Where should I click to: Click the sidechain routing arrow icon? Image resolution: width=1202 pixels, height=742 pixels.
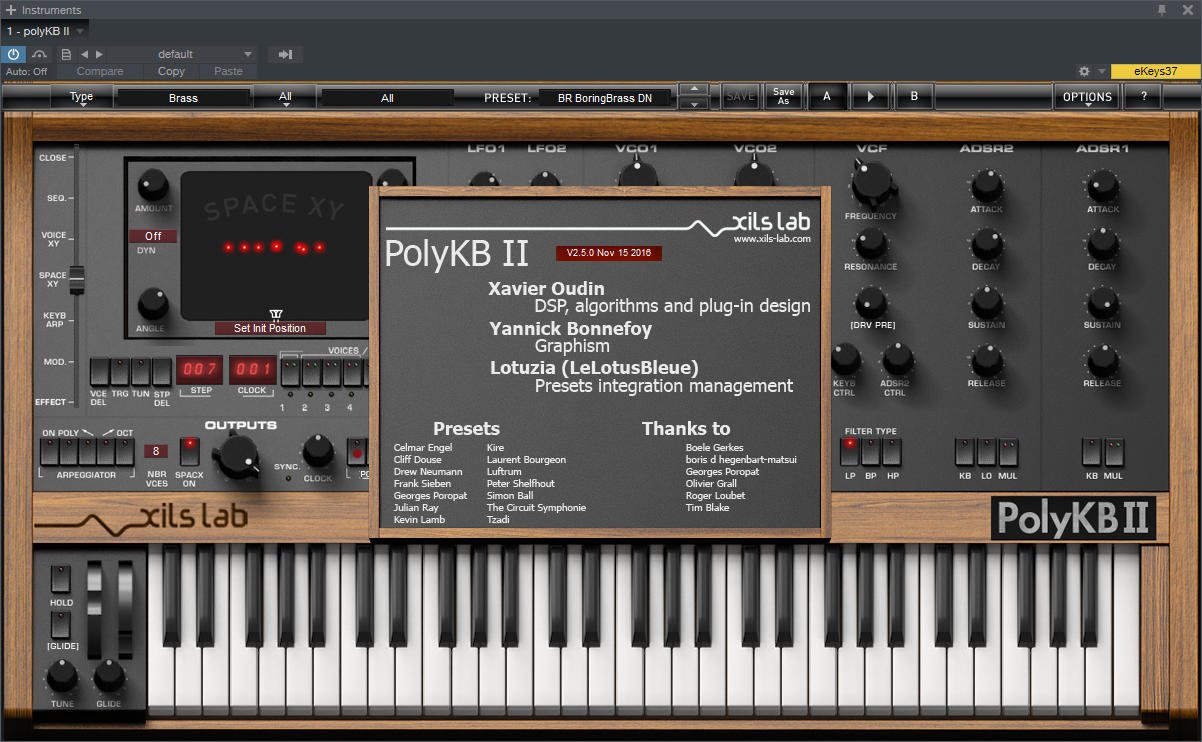[285, 54]
